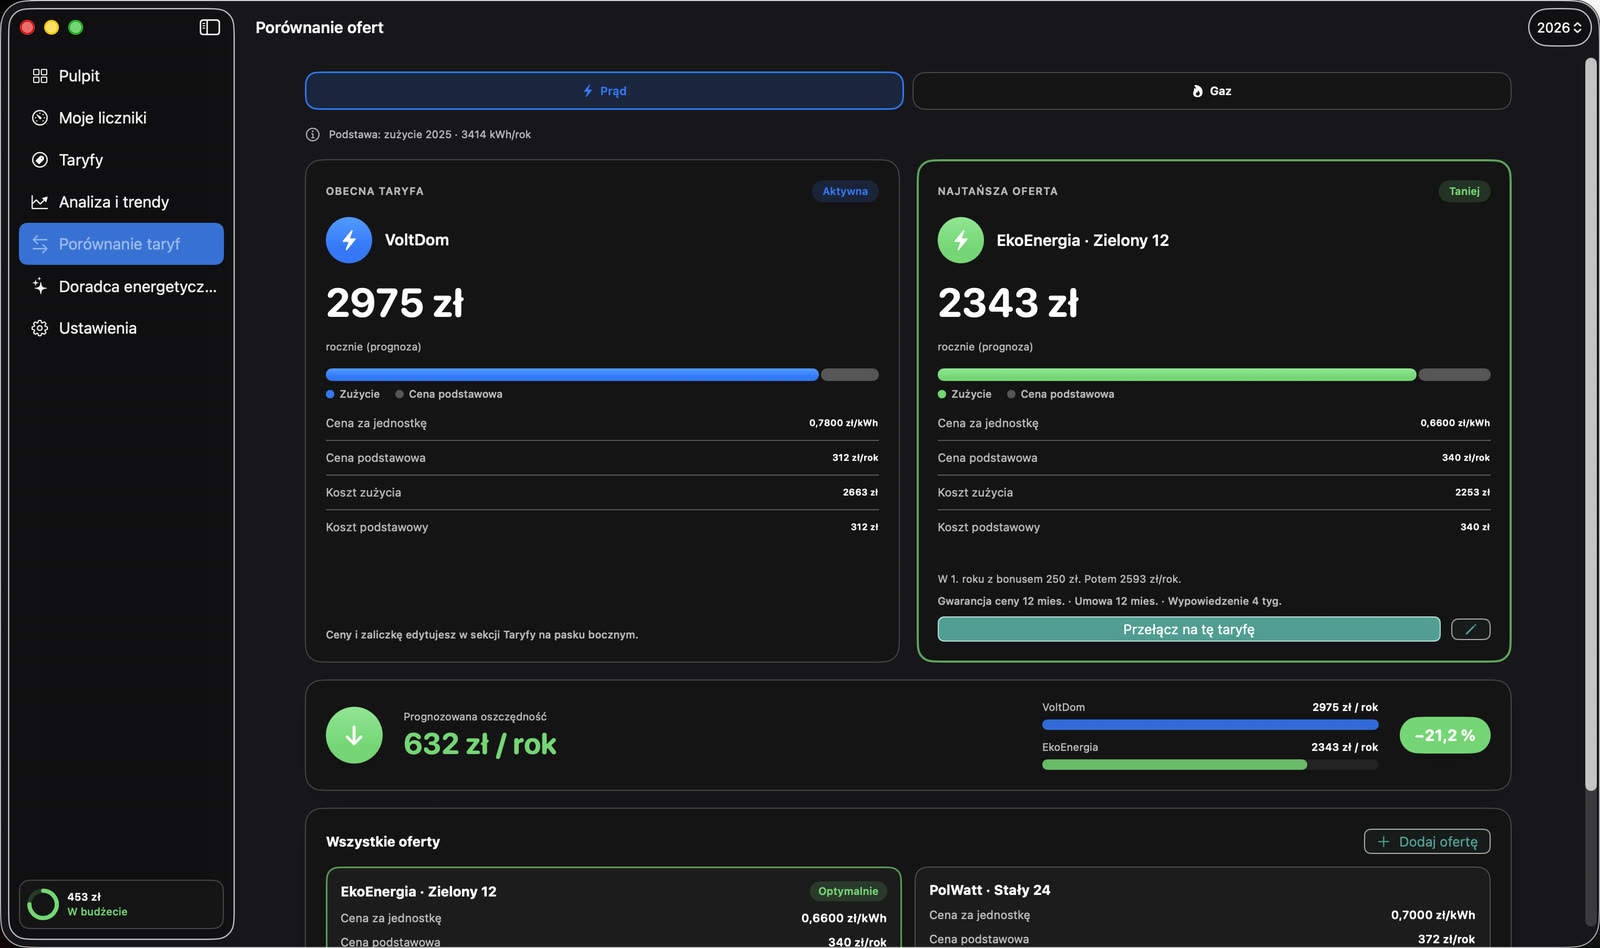Click the 2253 zł usage cost

(x=1472, y=492)
